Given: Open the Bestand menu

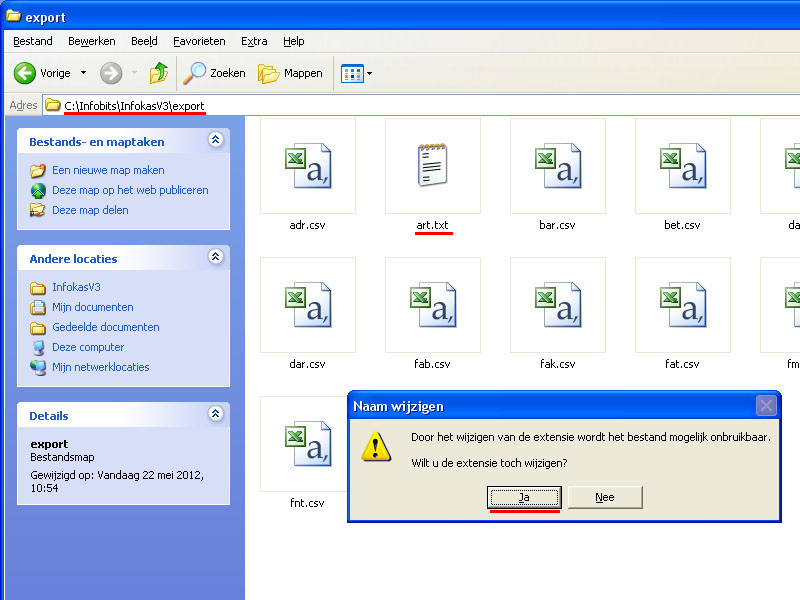Looking at the screenshot, I should (x=33, y=41).
